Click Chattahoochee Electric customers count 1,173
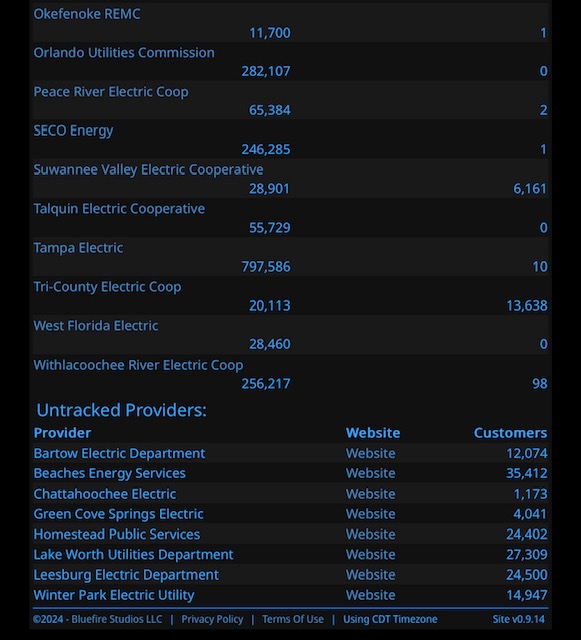 pyautogui.click(x=530, y=494)
